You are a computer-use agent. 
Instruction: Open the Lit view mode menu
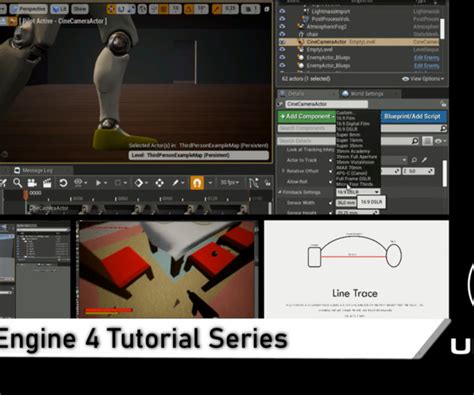point(59,9)
